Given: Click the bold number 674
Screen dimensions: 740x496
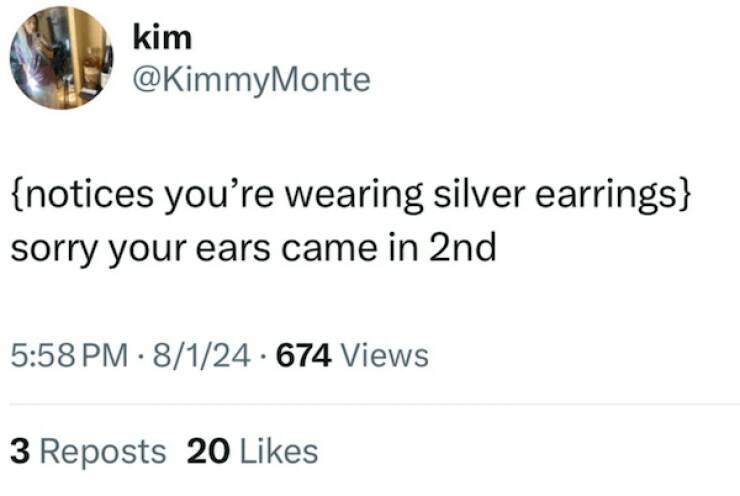Looking at the screenshot, I should click(x=303, y=355).
